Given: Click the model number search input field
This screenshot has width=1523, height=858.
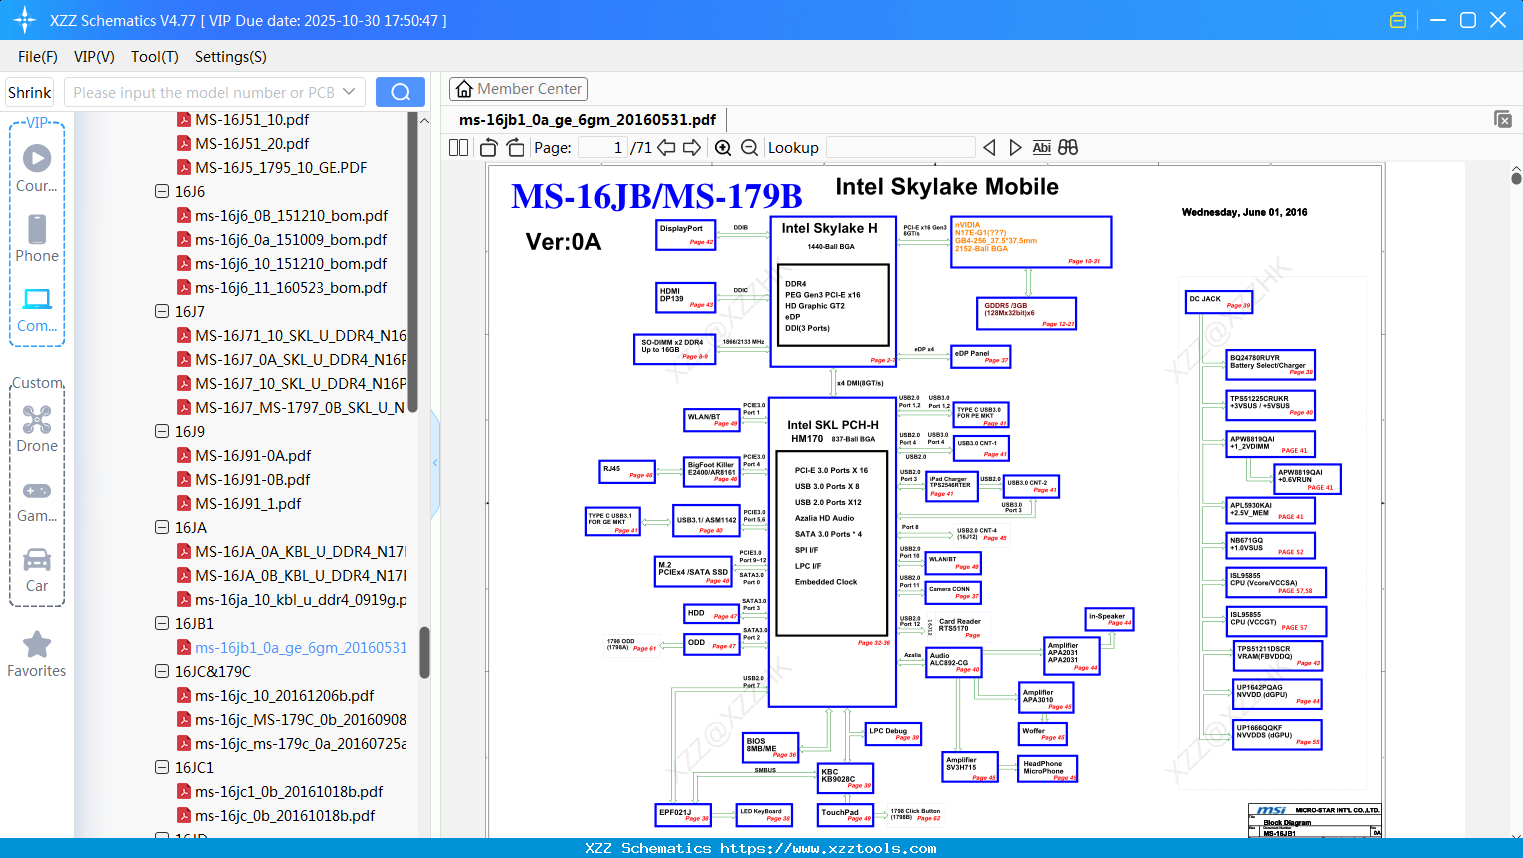Looking at the screenshot, I should click(x=203, y=92).
